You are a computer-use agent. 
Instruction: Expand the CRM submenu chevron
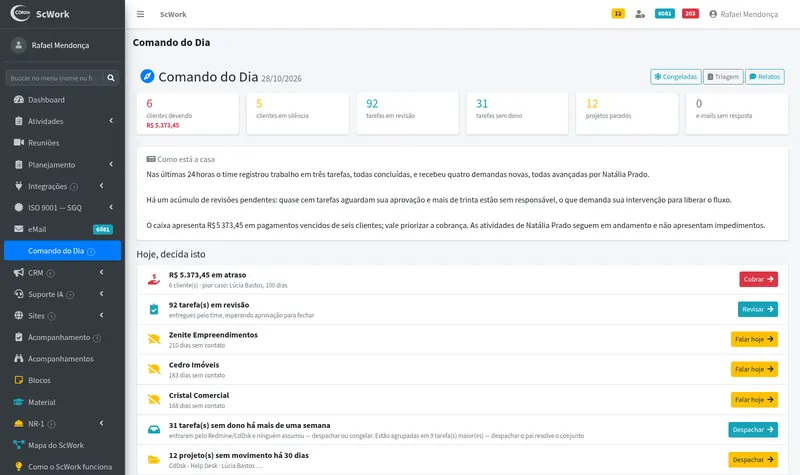(x=102, y=272)
